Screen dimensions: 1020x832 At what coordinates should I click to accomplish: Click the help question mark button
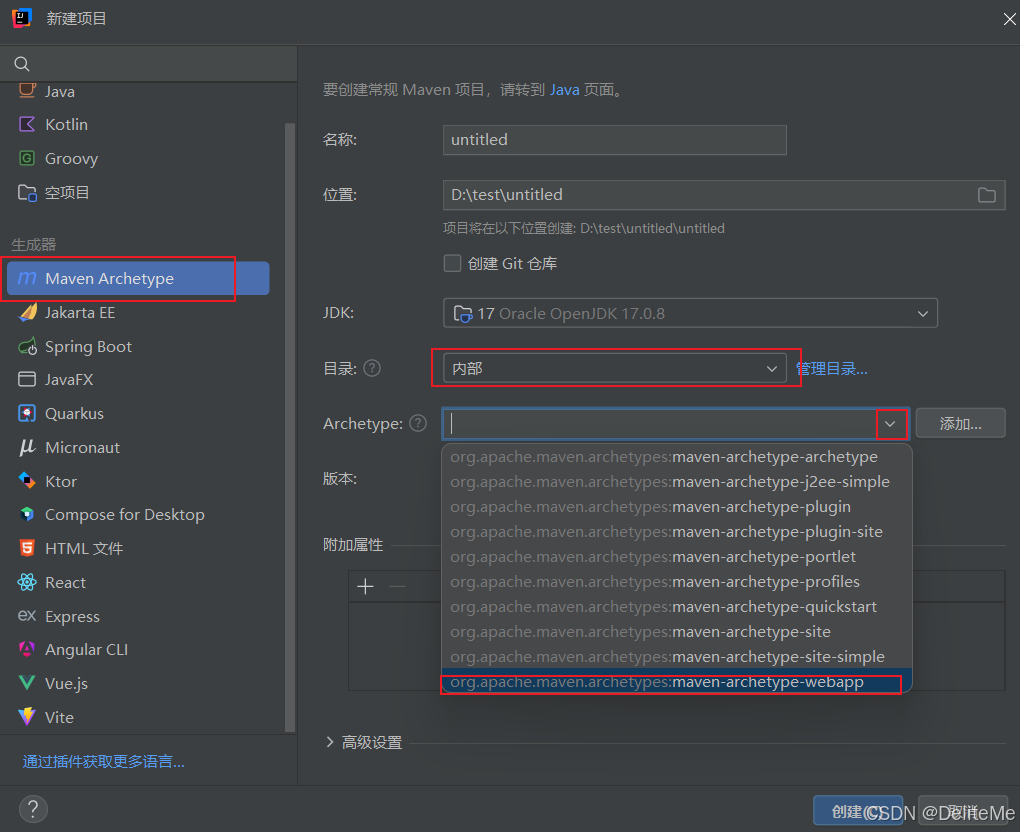pos(33,809)
